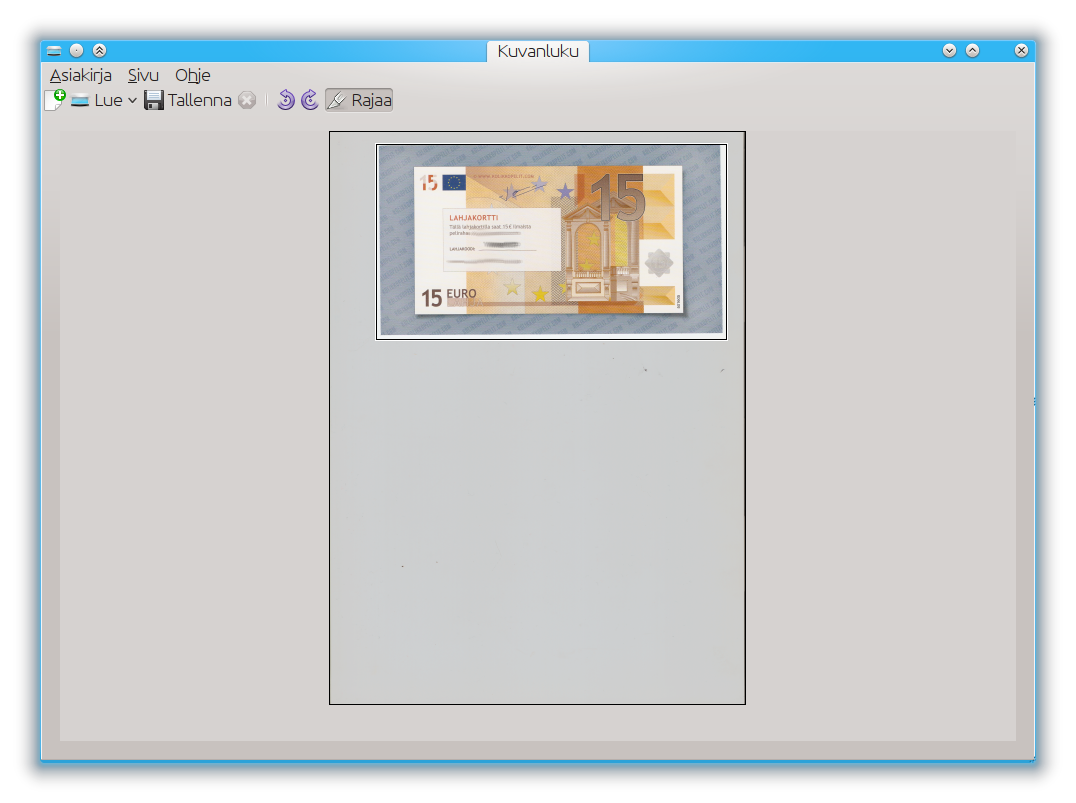Toggle the Rajaa crop button
The image size is (1076, 803).
tap(359, 100)
